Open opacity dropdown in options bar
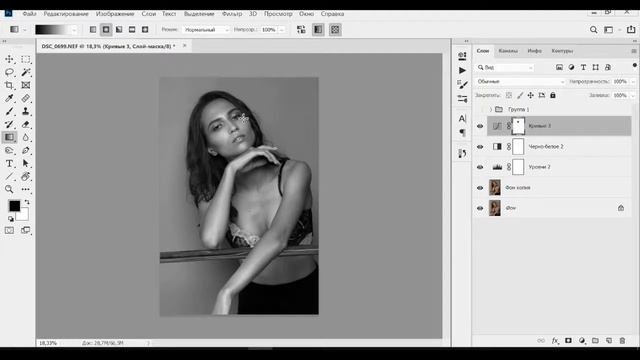Screen dimensions: 640x360 (x=281, y=30)
